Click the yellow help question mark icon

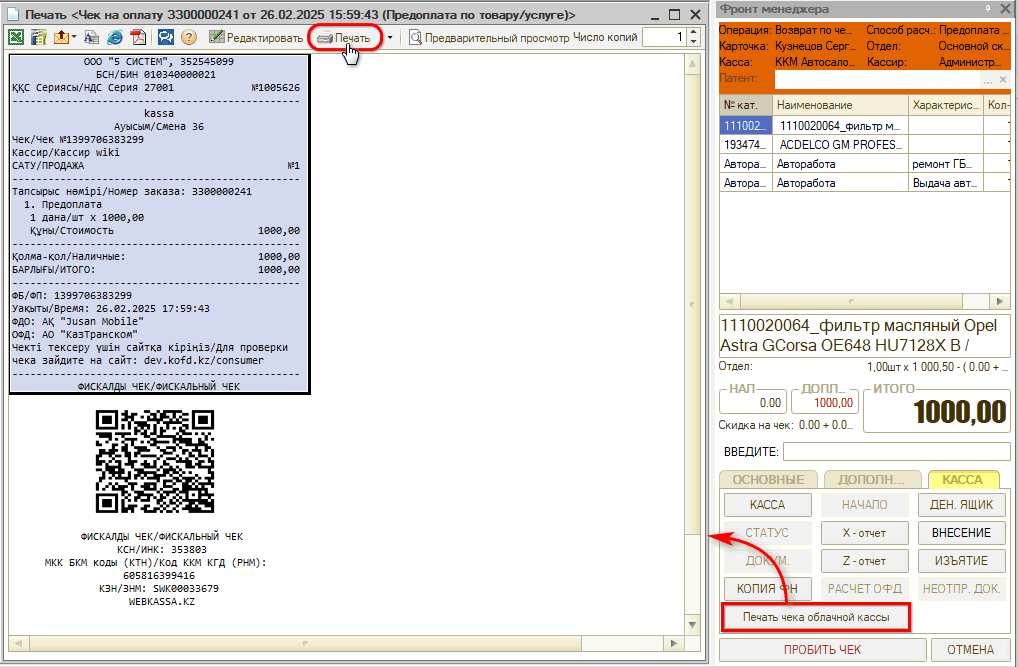pyautogui.click(x=188, y=38)
